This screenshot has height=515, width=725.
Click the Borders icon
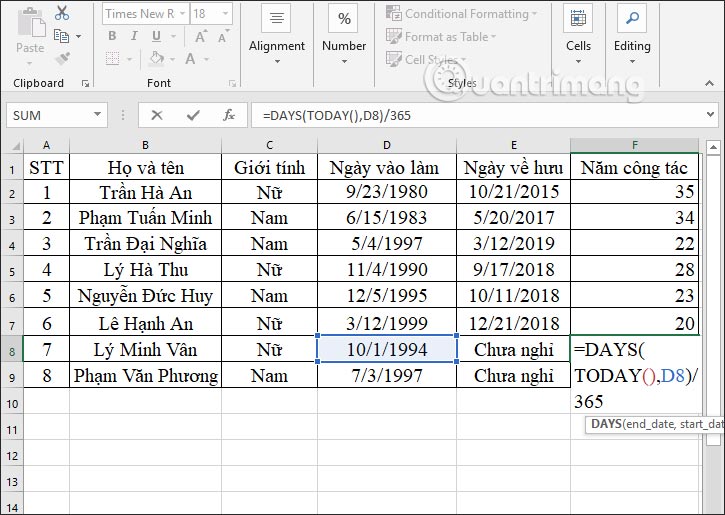112,59
